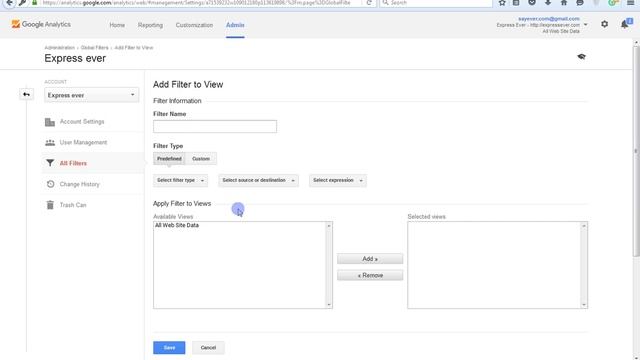
Task: Click the Global Filters breadcrumb link
Action: coord(95,48)
